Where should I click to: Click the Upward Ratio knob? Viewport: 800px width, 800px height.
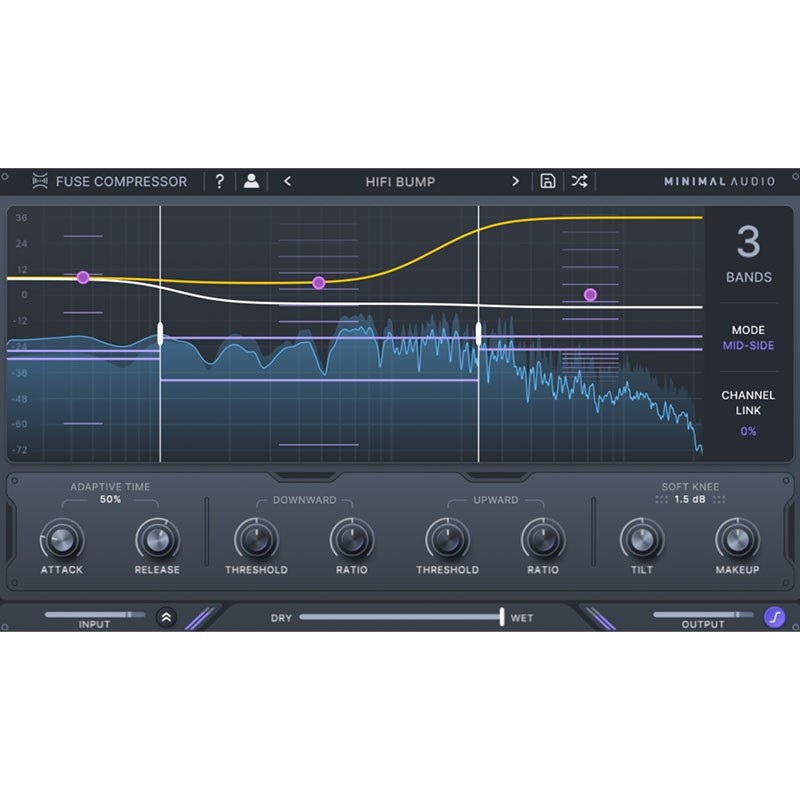click(543, 540)
